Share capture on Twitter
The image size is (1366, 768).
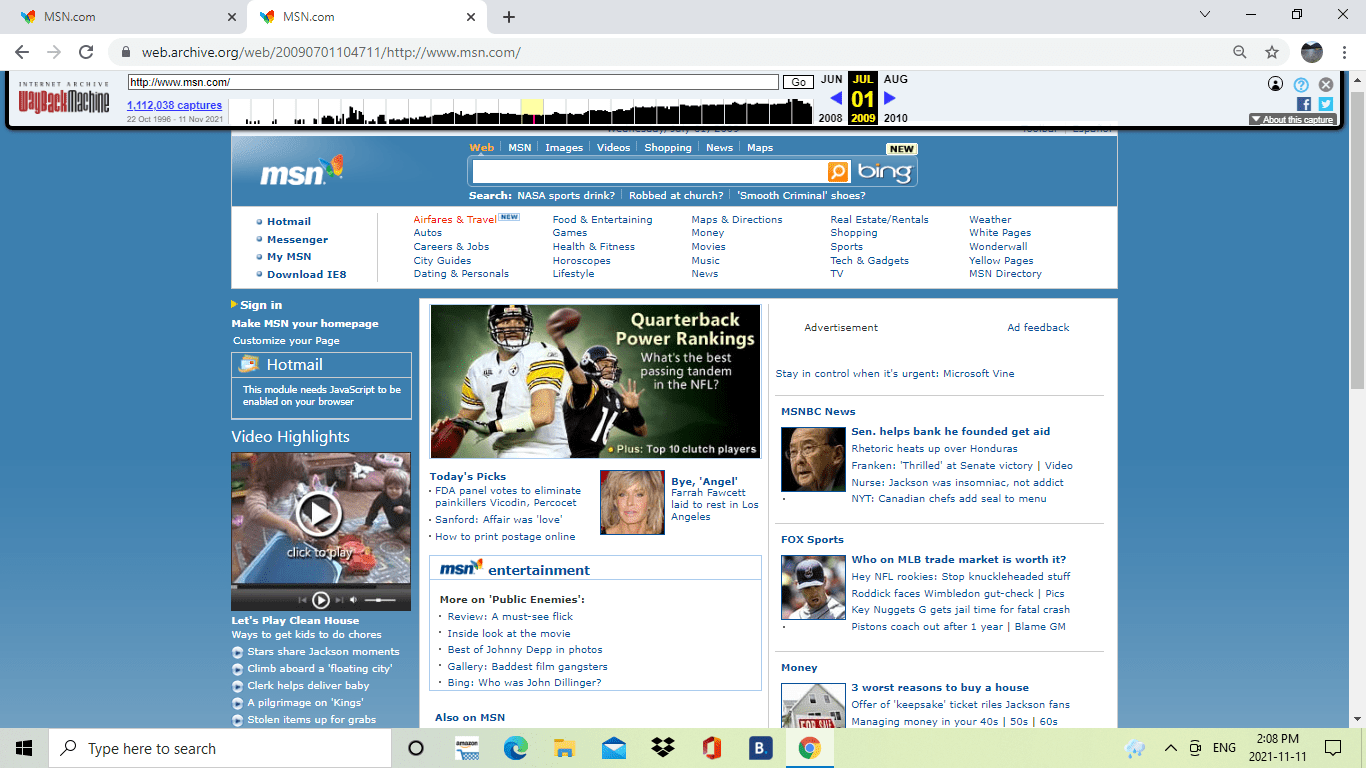pyautogui.click(x=1326, y=104)
